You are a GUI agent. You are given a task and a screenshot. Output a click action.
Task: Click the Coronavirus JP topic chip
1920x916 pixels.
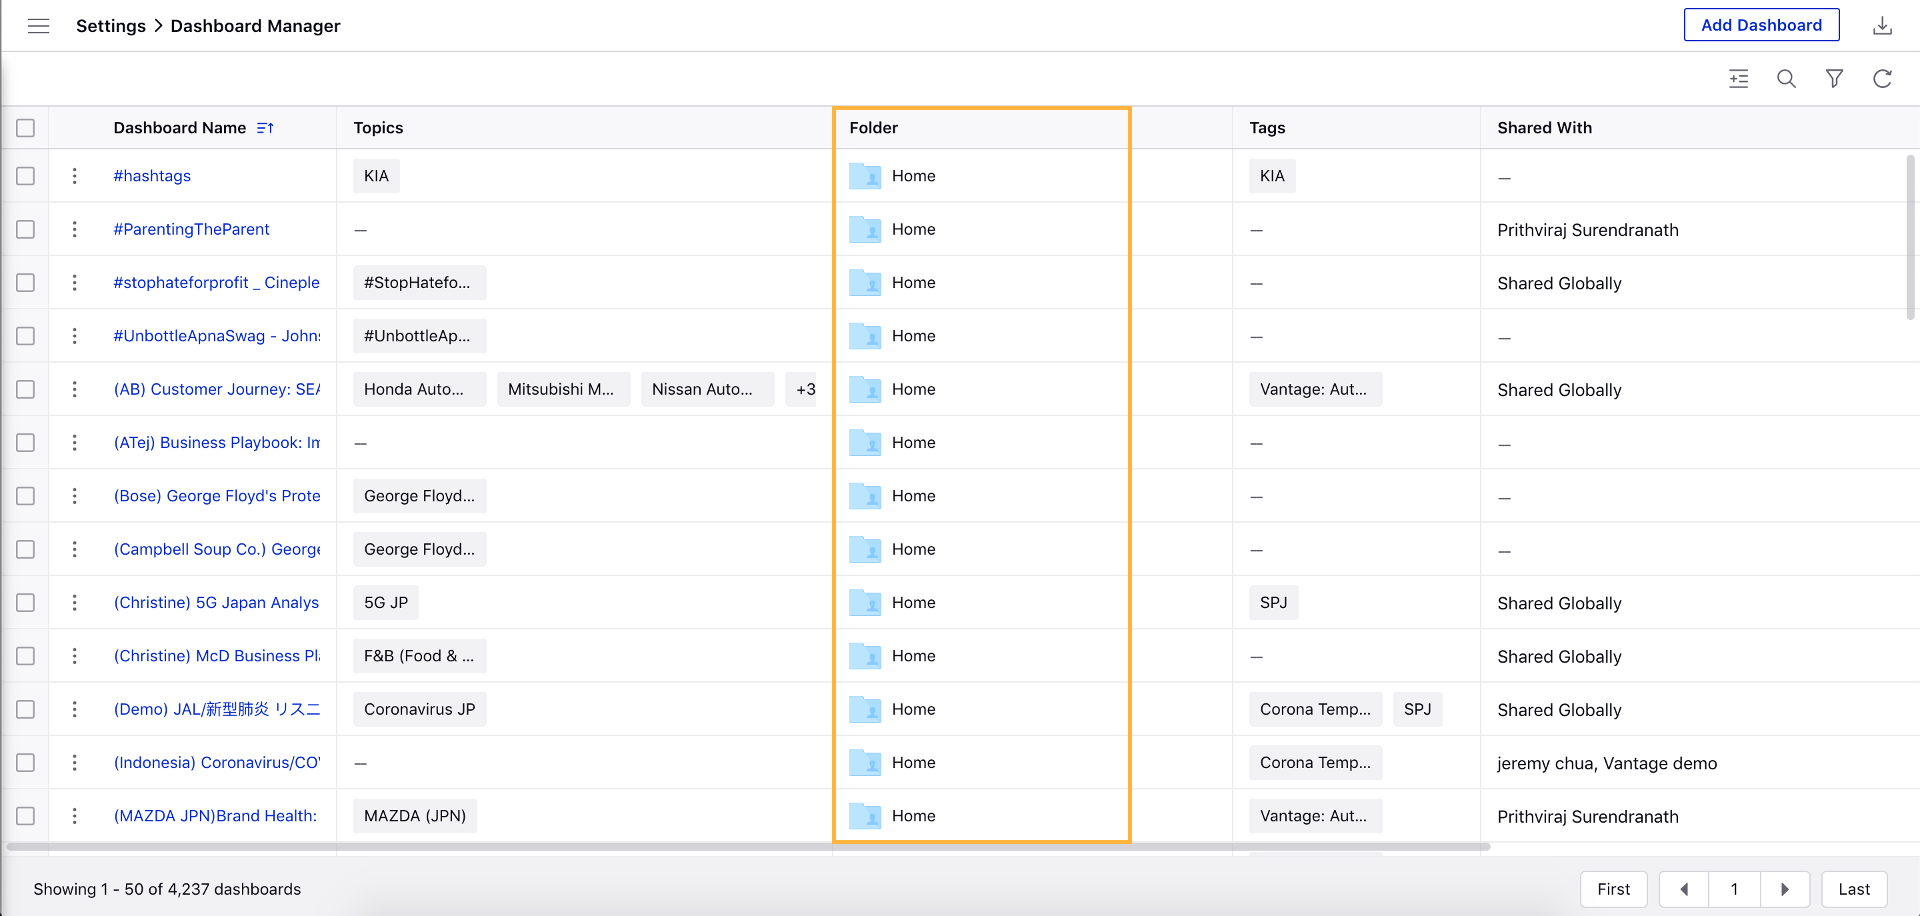click(x=419, y=709)
